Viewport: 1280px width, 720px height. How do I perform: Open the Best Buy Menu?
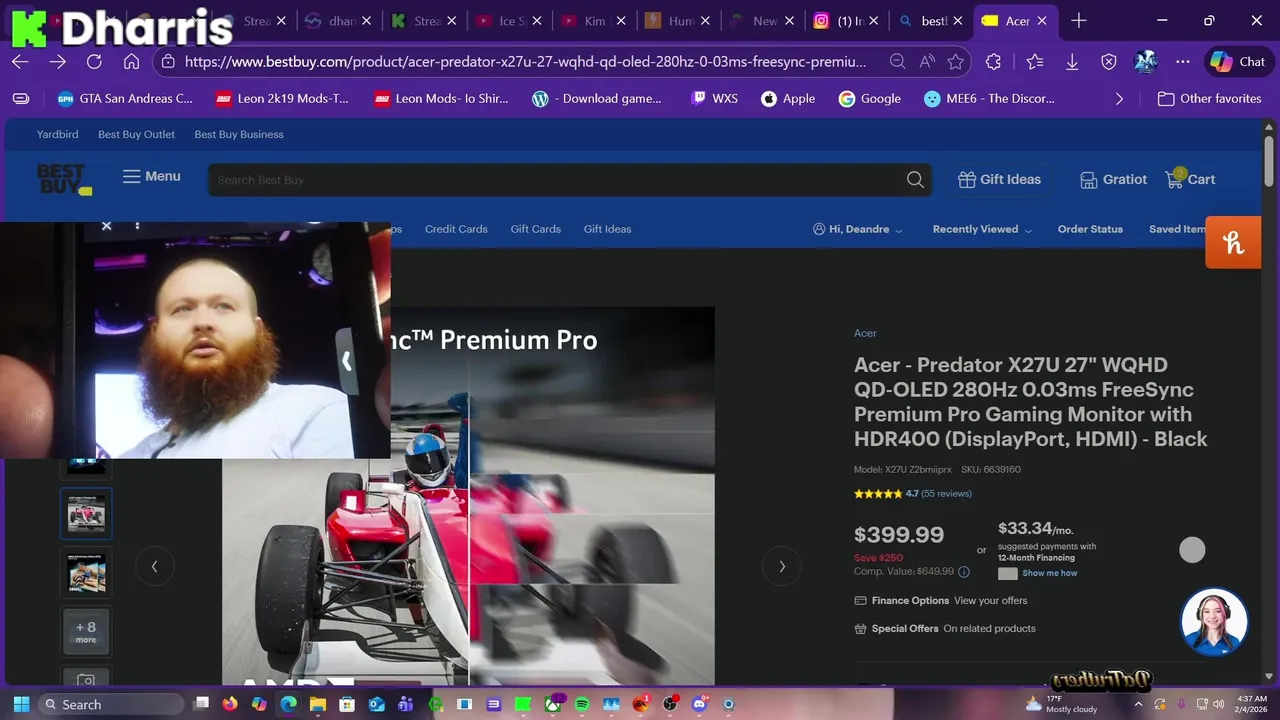coord(152,177)
